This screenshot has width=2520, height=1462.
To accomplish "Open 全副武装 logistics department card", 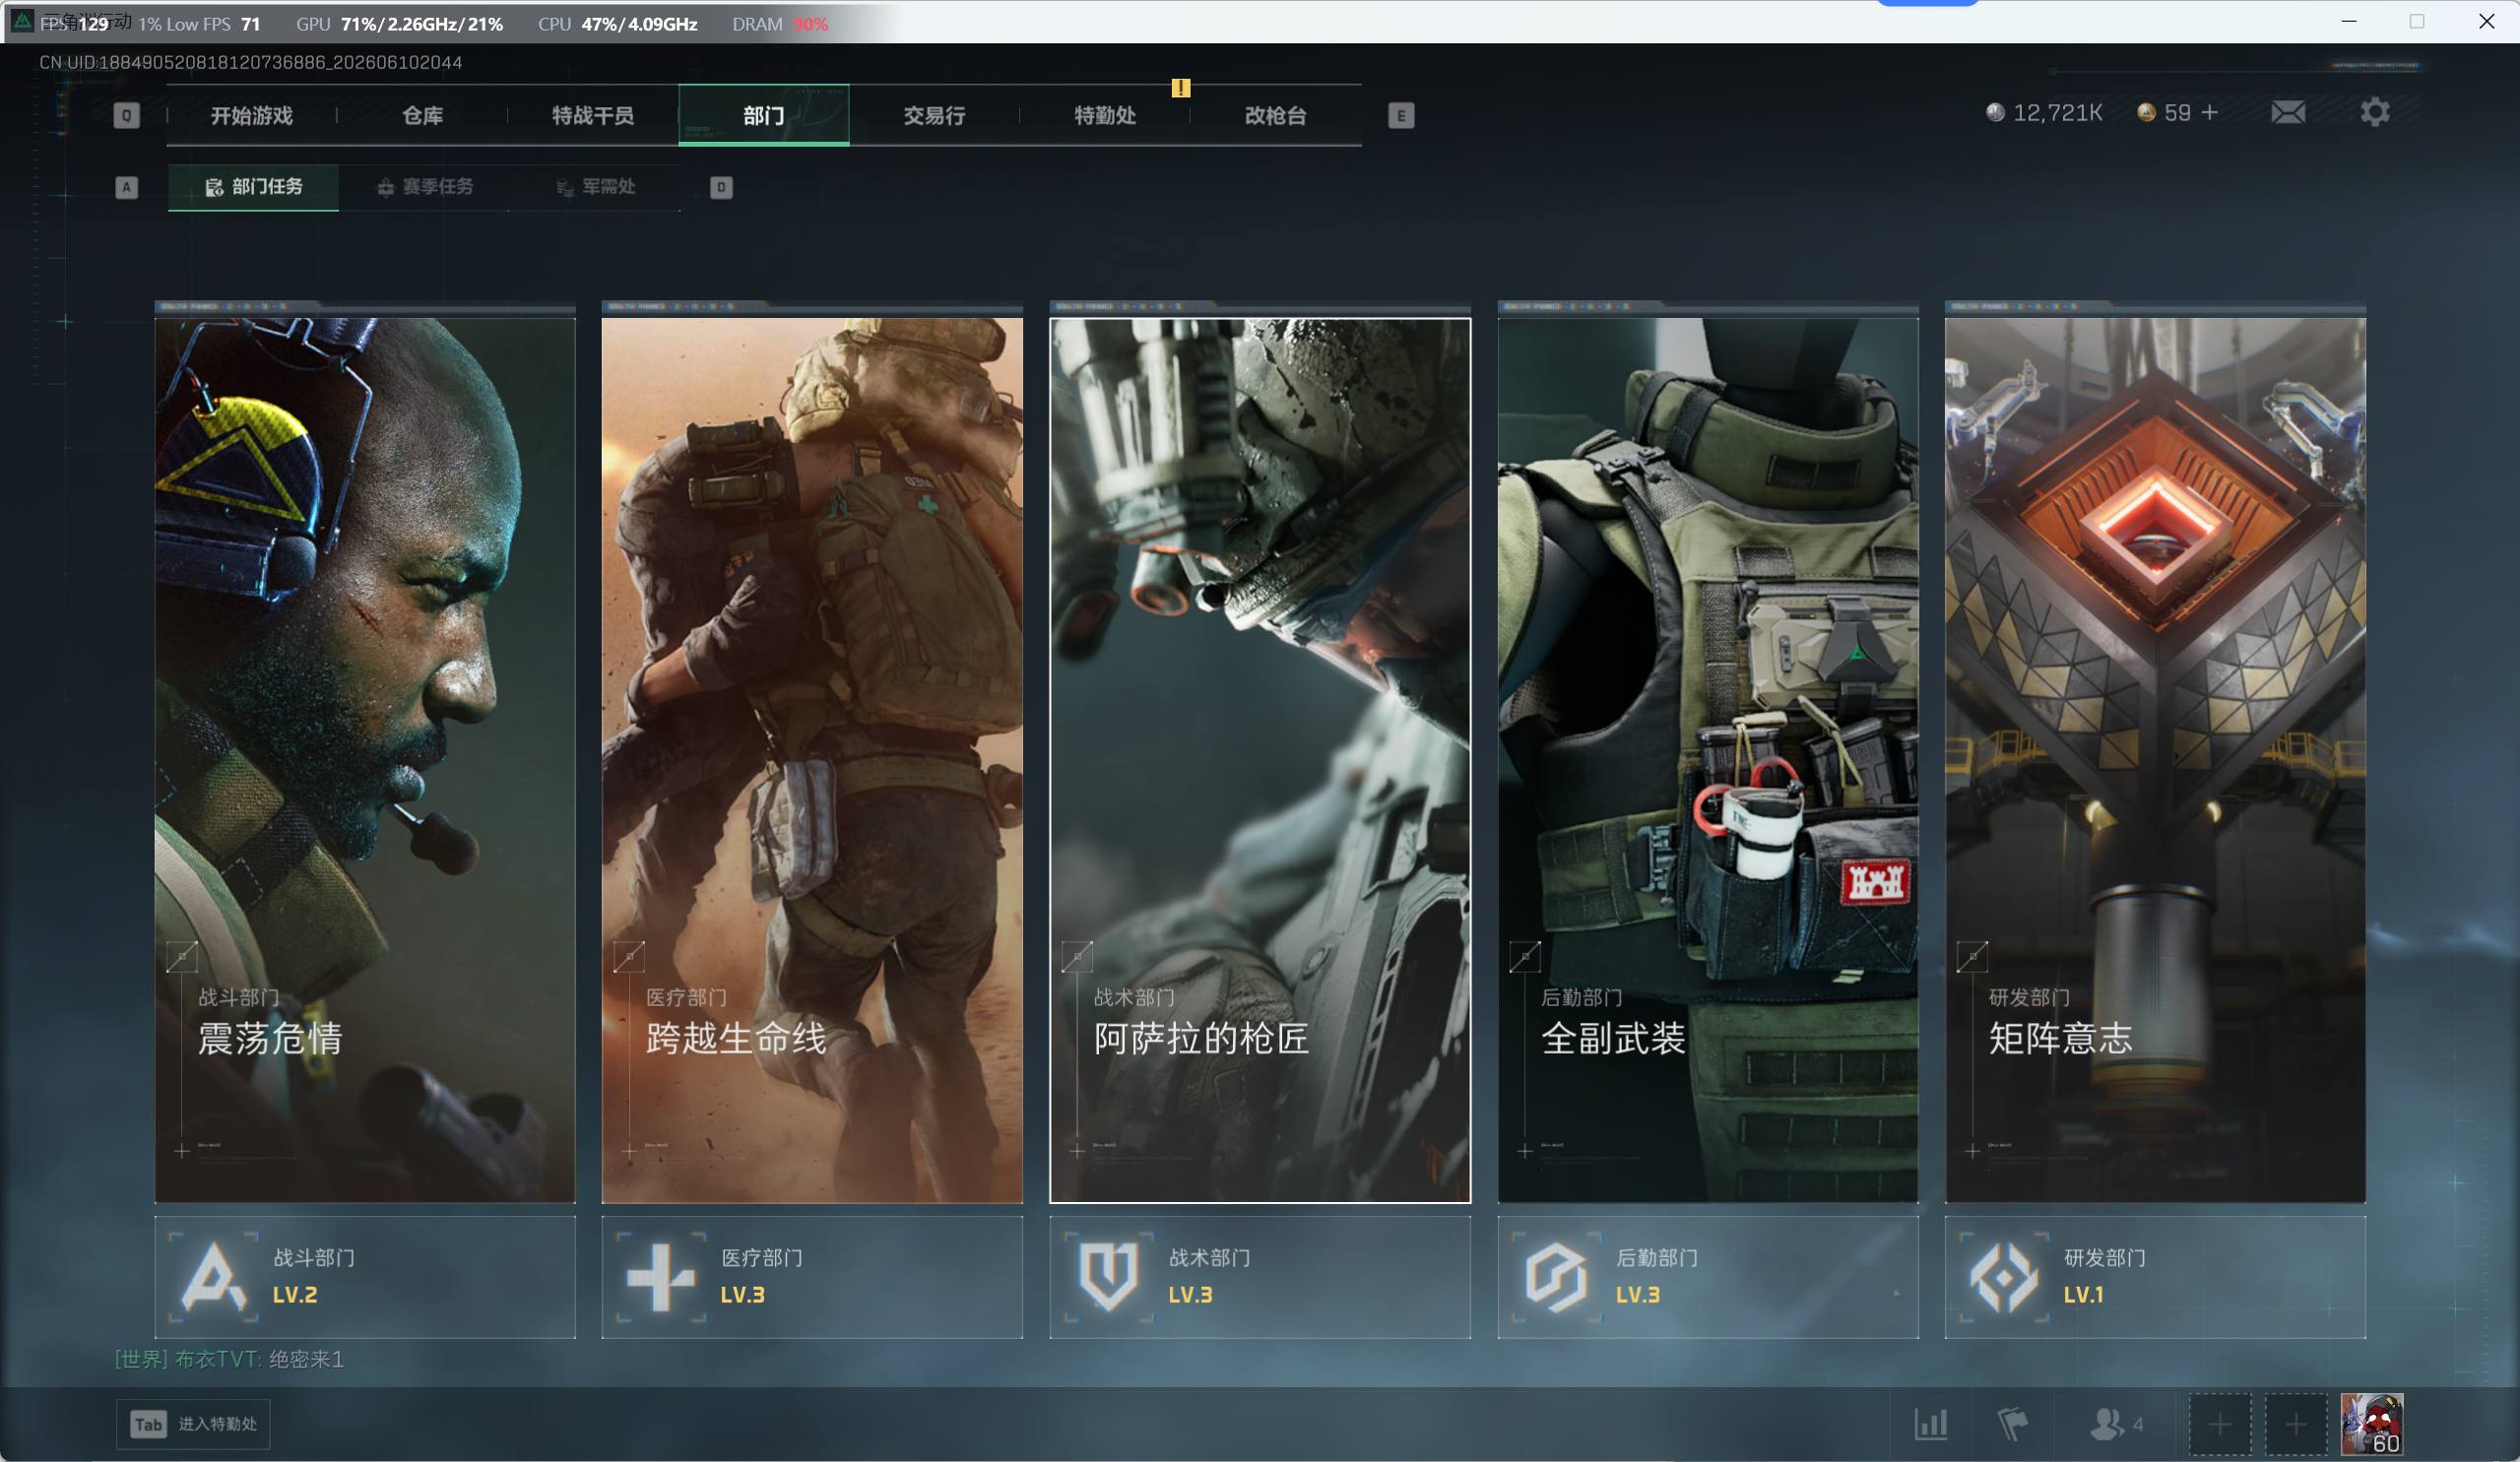I will pos(1708,760).
